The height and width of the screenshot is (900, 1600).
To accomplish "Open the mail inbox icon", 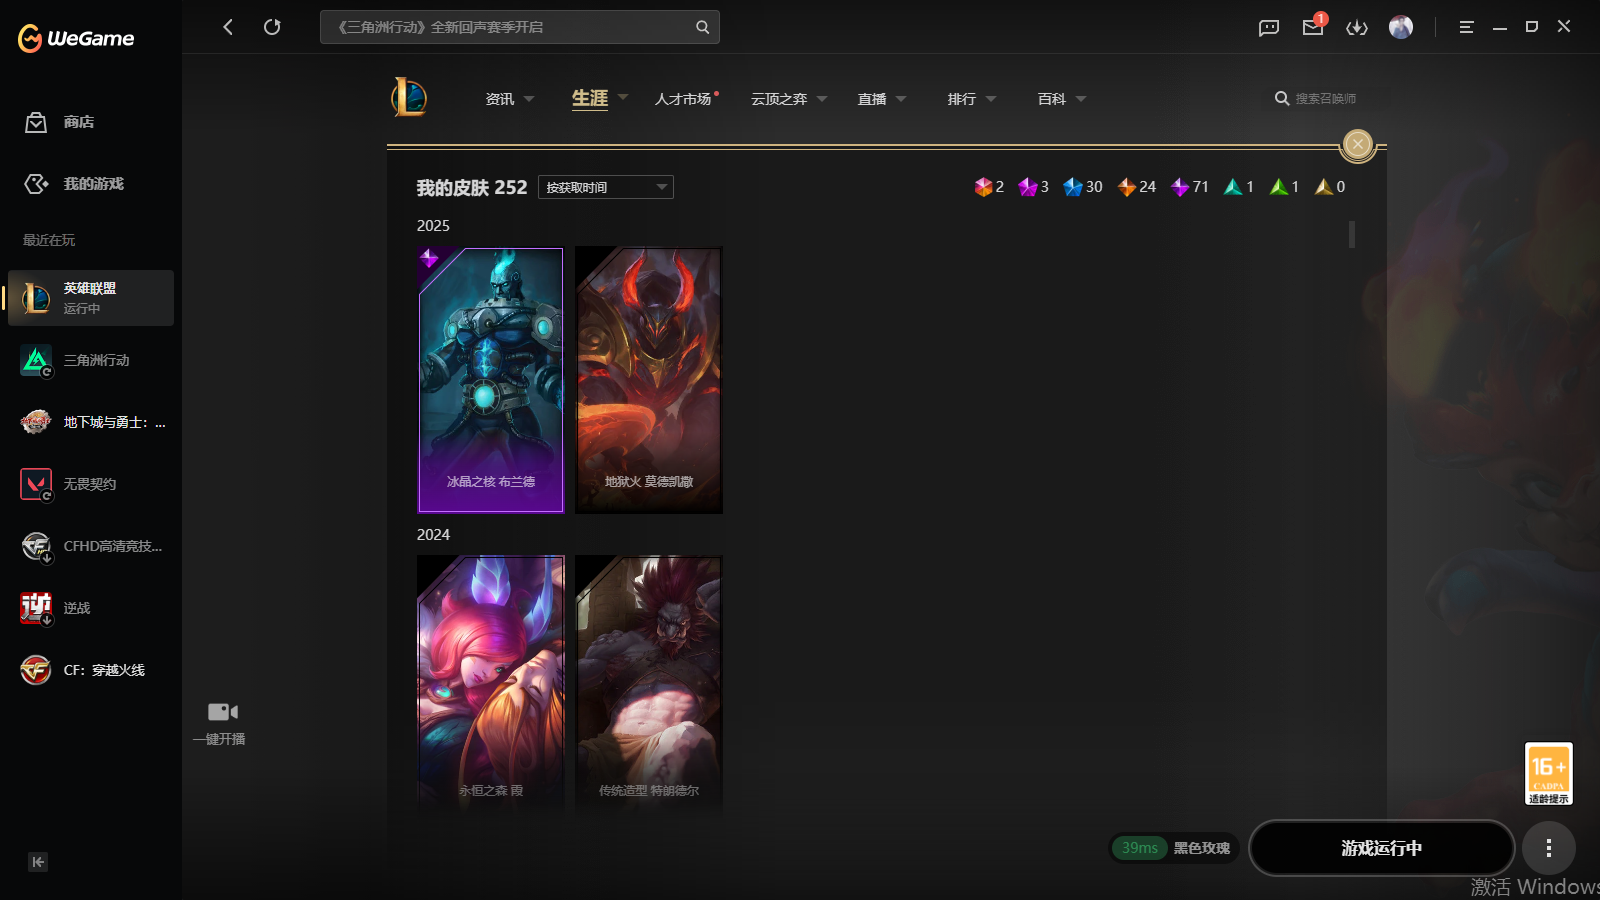I will 1313,27.
